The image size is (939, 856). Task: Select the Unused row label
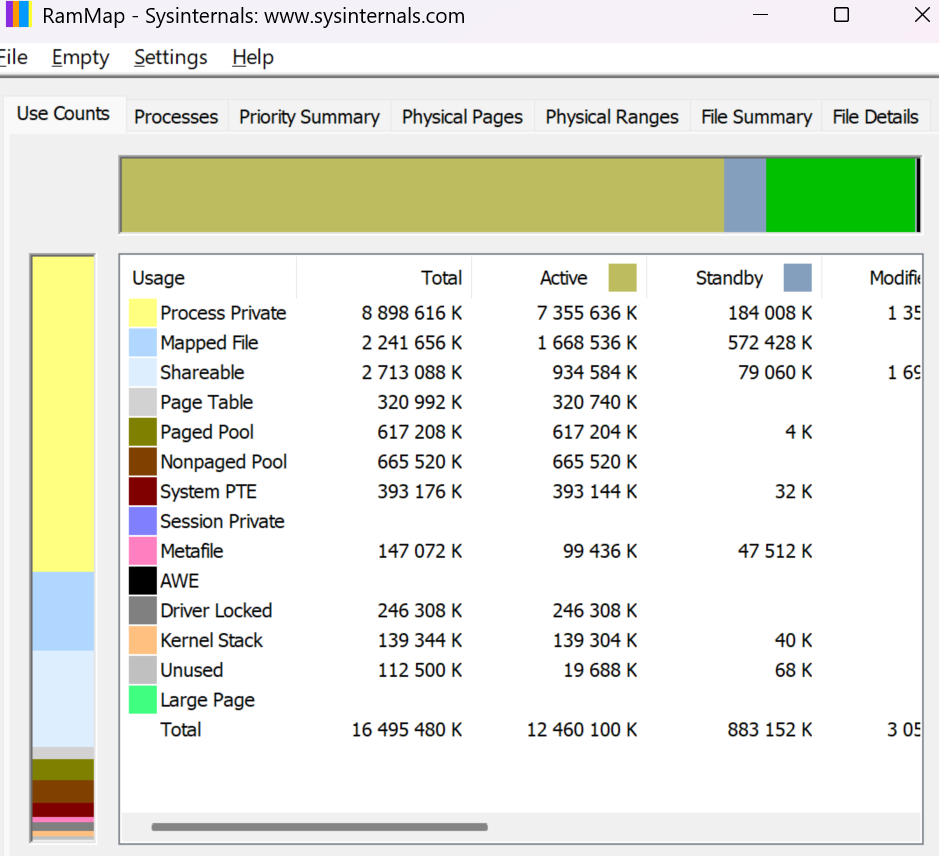[x=192, y=670]
